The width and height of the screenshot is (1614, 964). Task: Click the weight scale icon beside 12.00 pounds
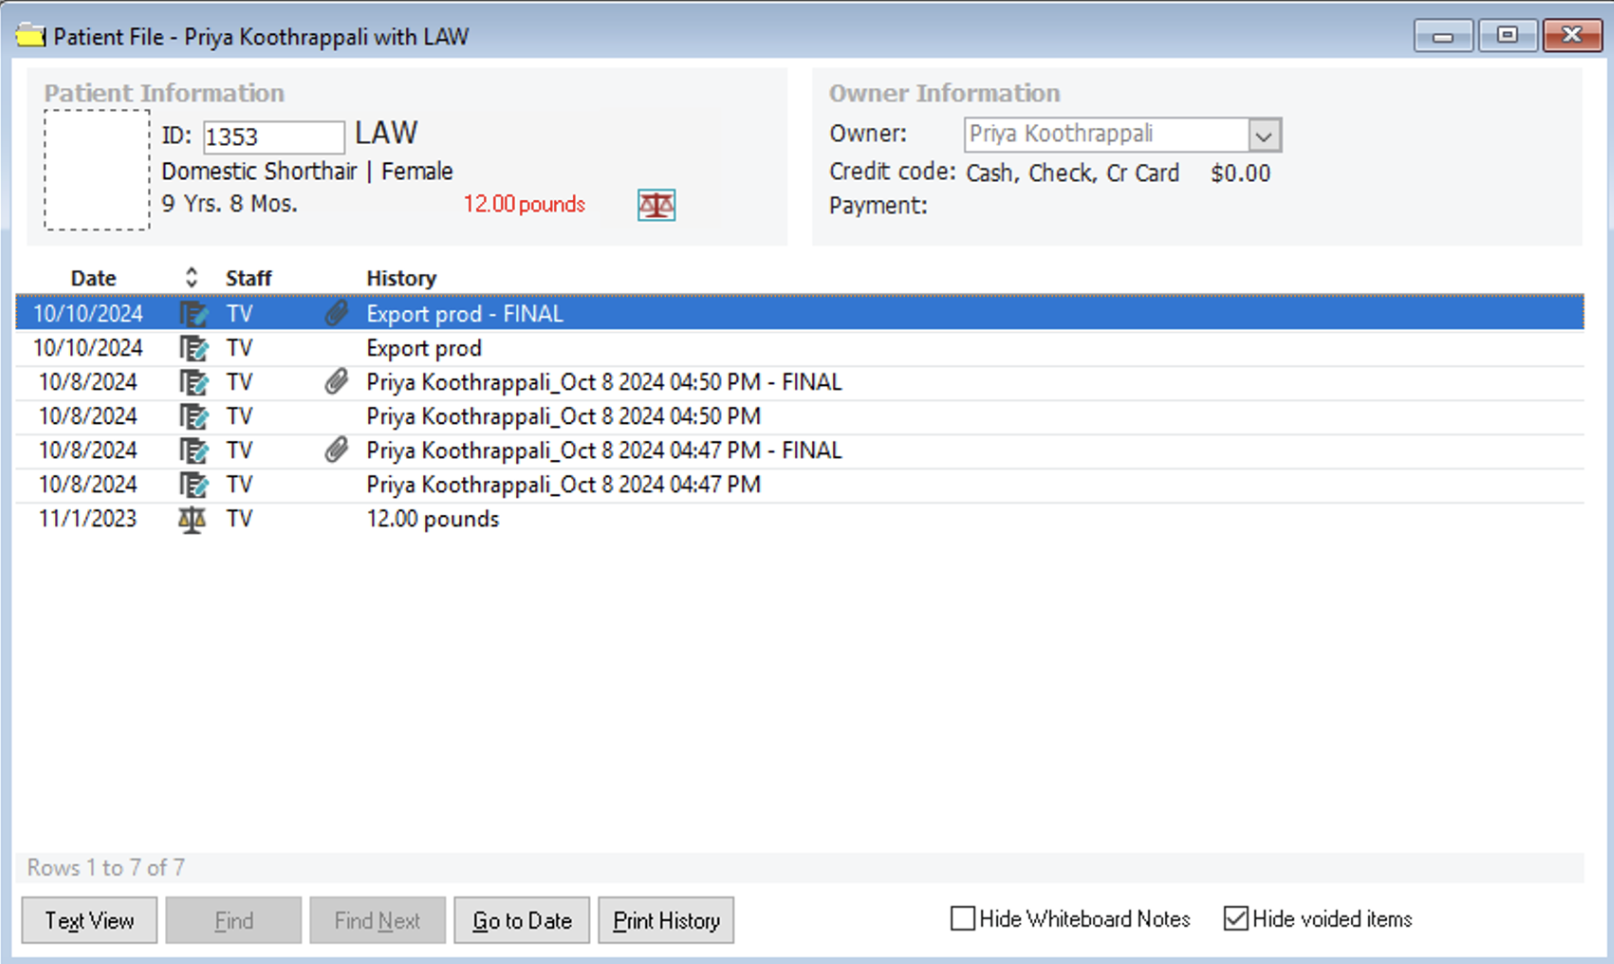656,205
